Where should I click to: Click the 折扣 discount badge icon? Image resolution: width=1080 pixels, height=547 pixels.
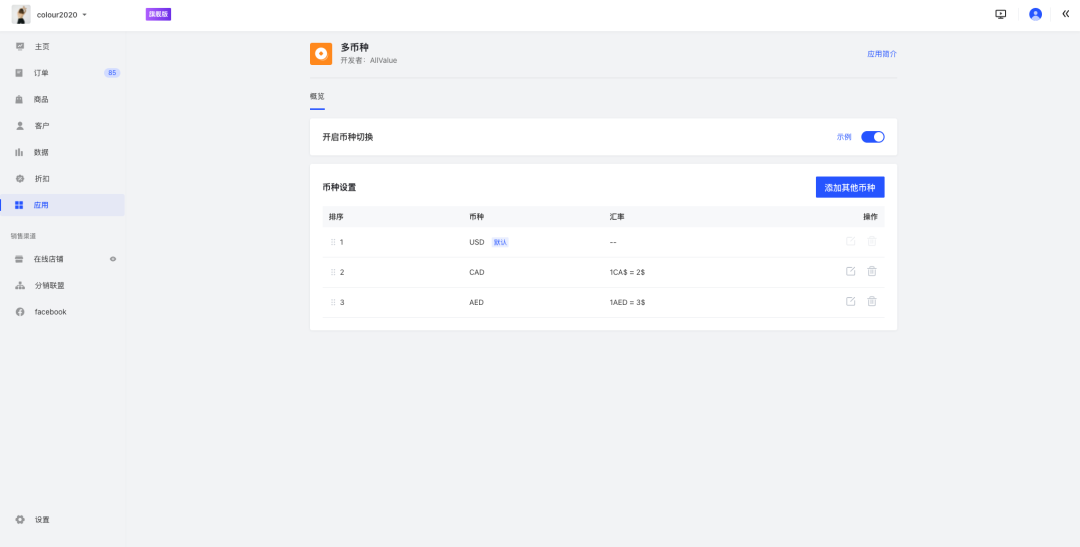[20, 178]
